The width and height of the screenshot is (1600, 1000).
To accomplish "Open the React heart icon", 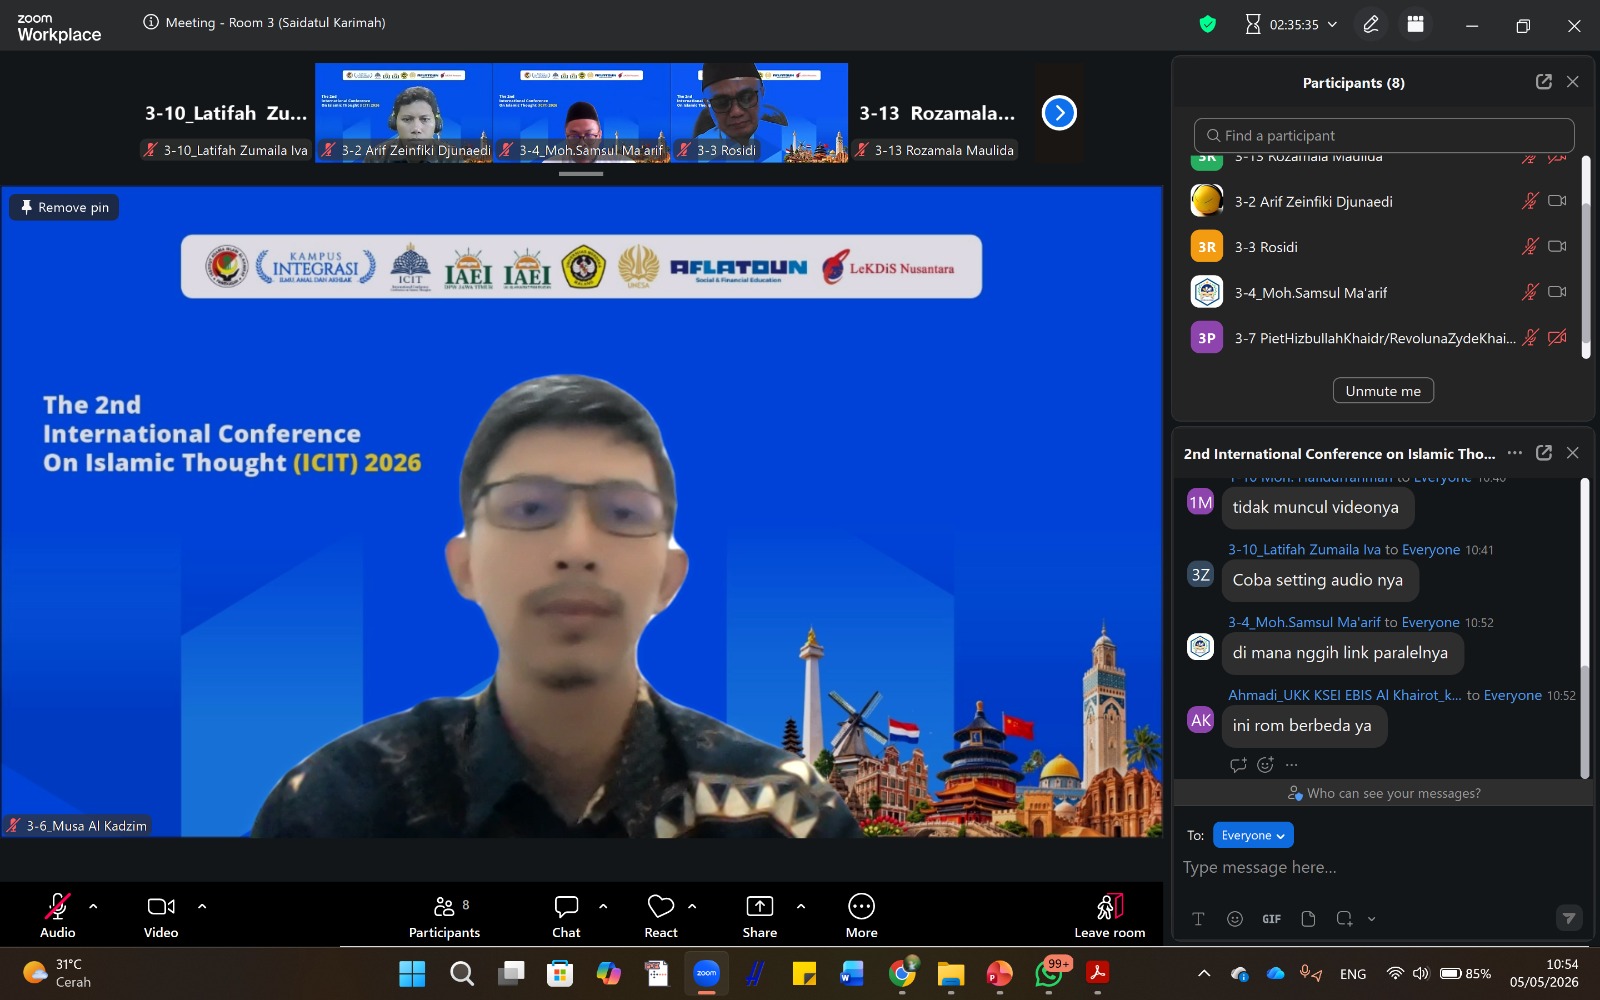I will click(661, 906).
